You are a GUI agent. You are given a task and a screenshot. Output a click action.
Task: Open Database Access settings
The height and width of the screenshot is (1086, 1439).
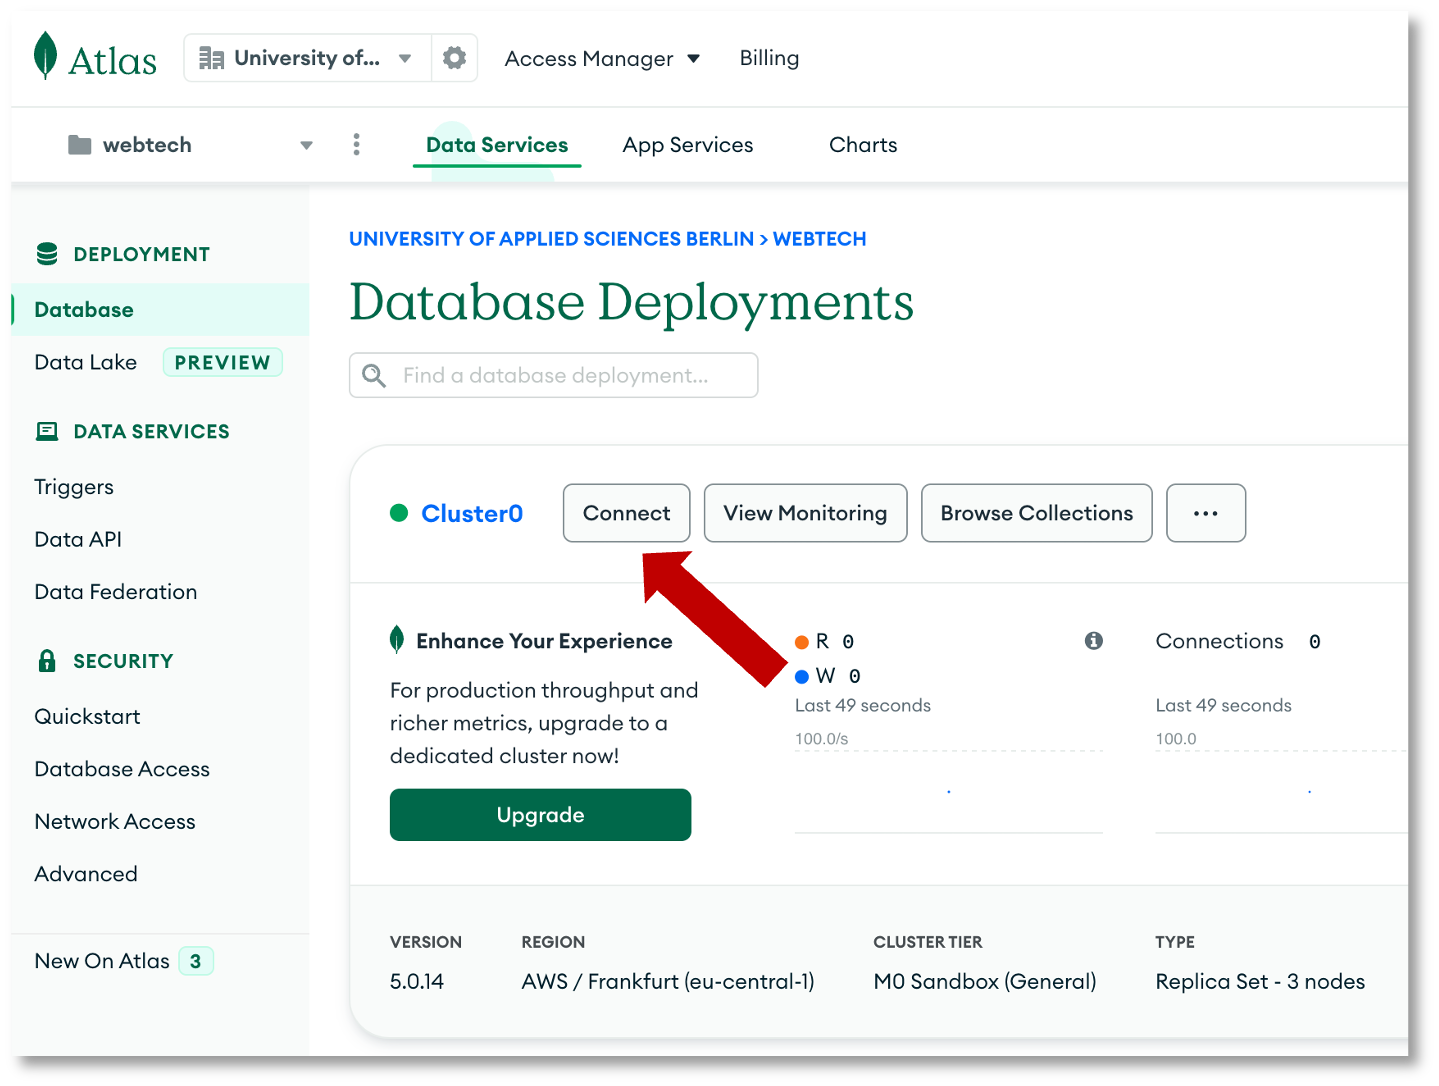click(x=122, y=769)
